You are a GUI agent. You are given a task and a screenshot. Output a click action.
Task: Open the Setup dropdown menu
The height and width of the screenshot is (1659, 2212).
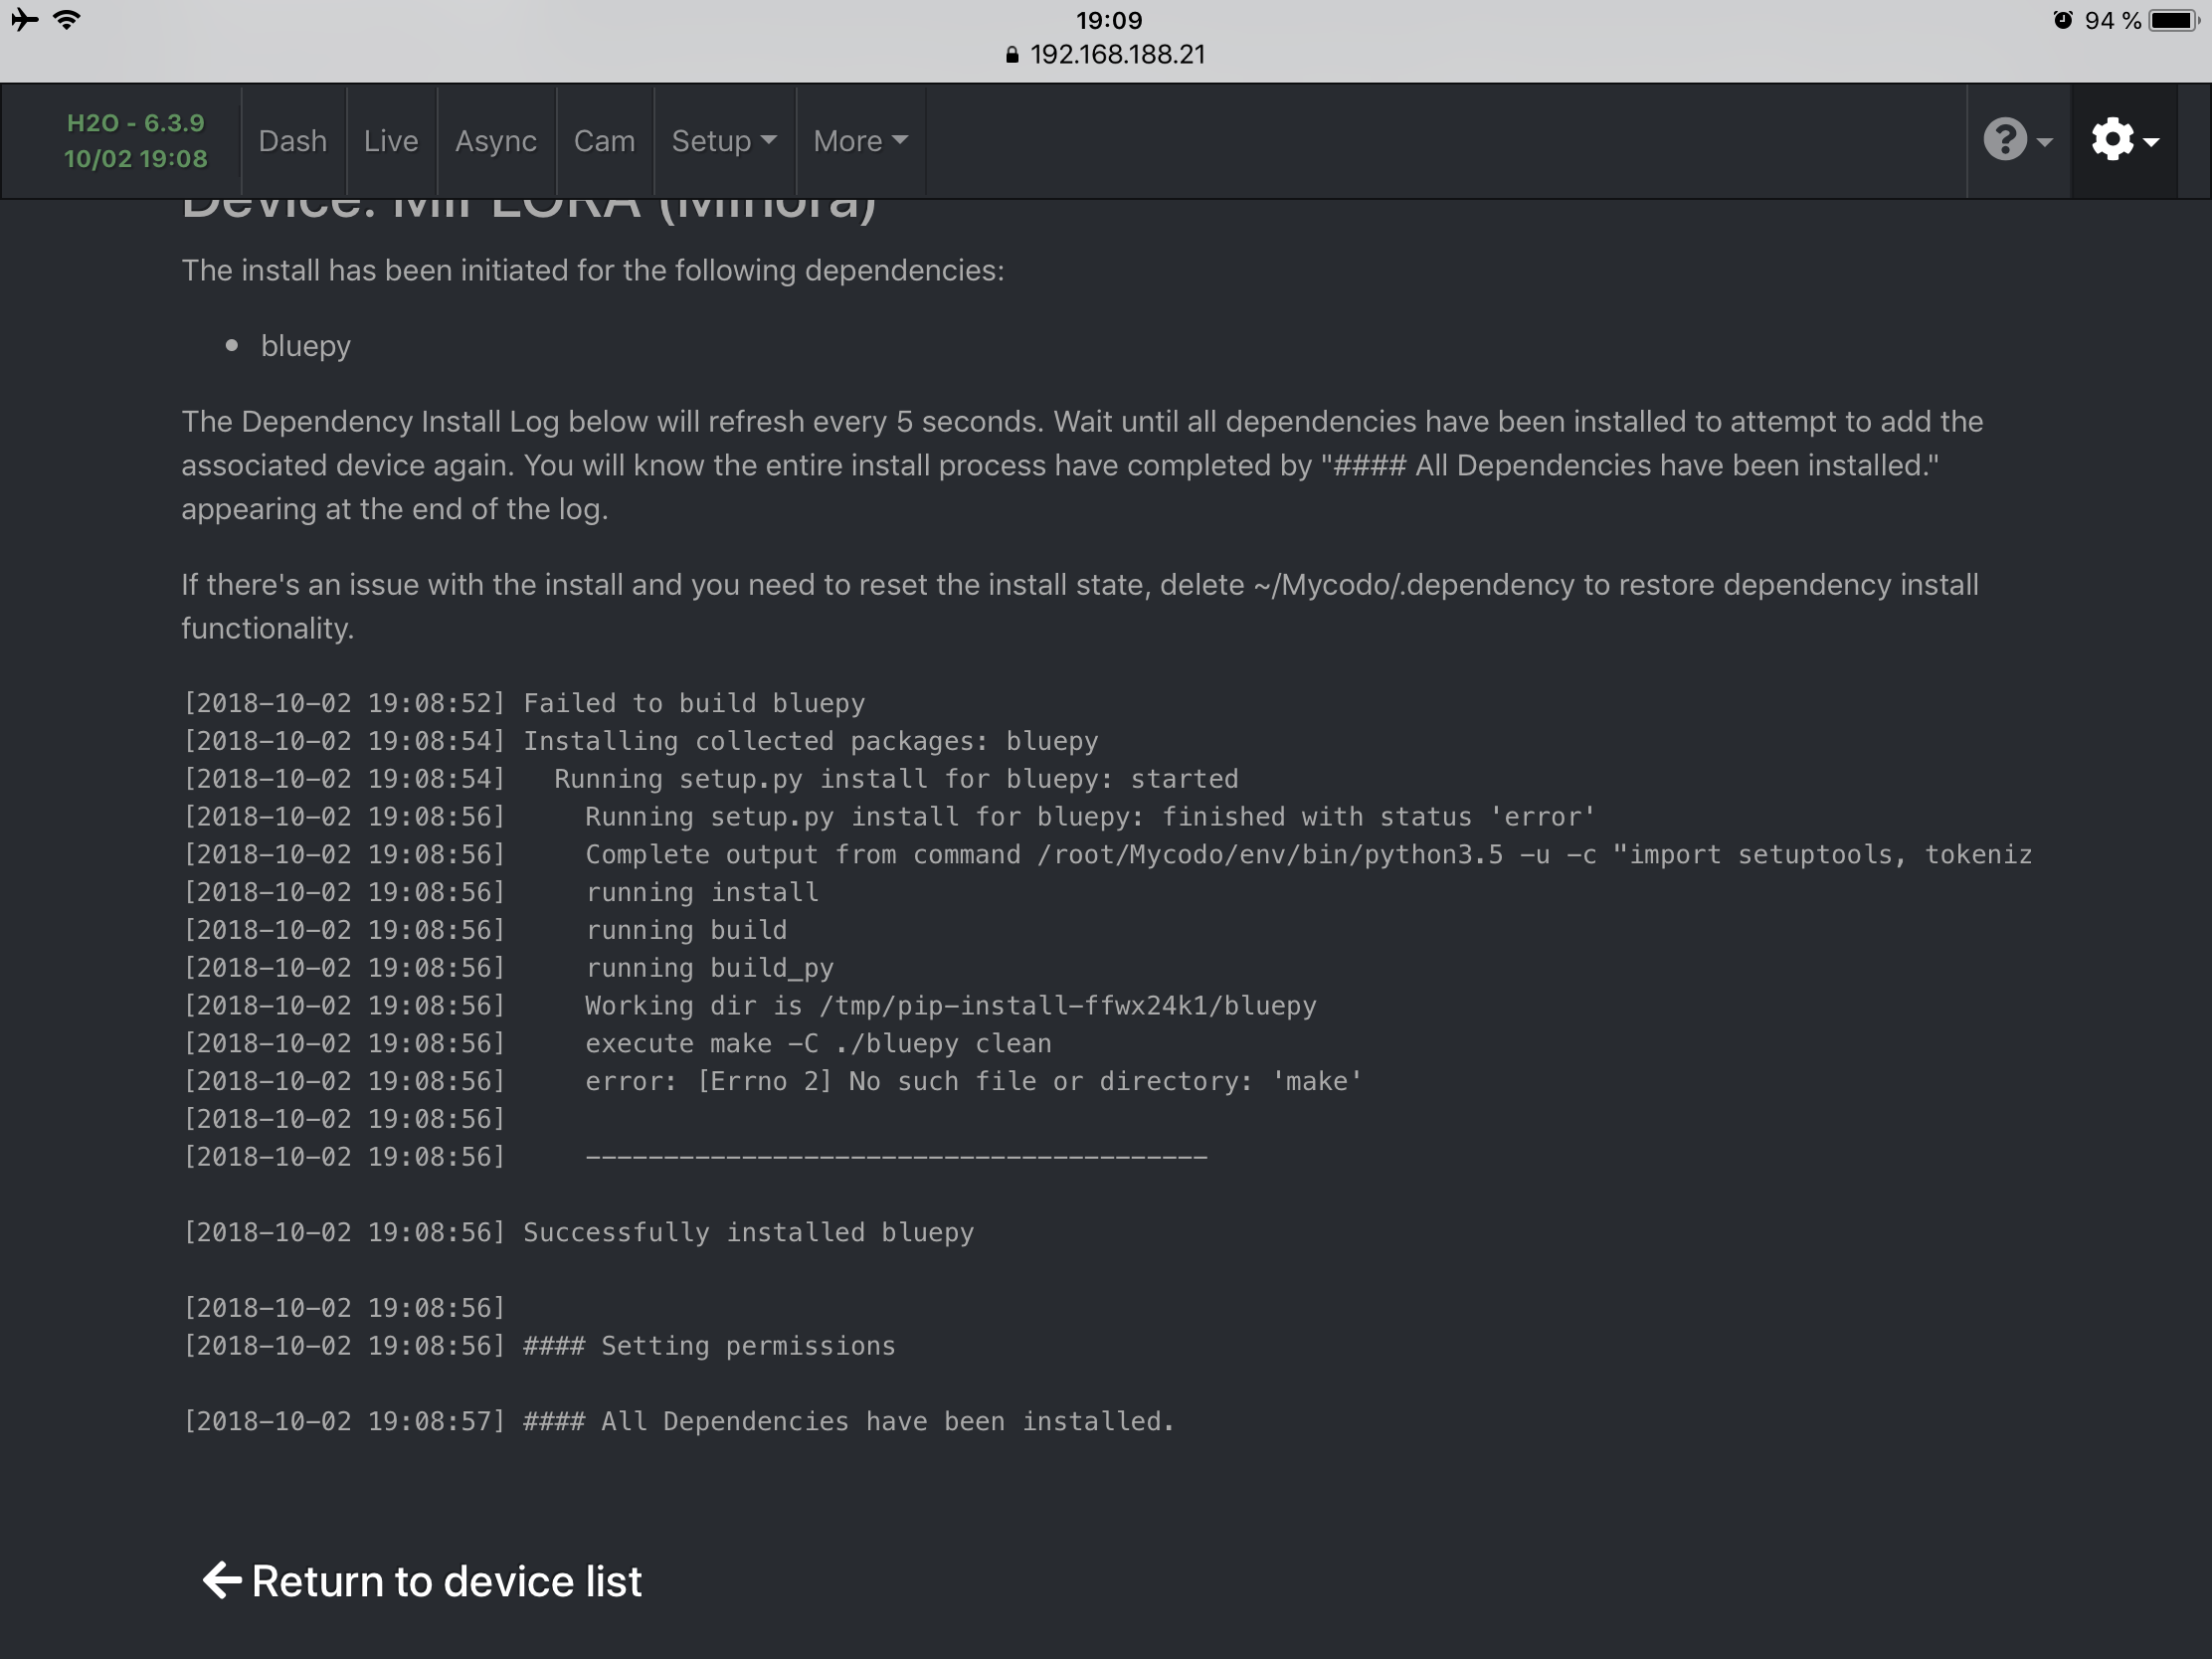coord(722,141)
